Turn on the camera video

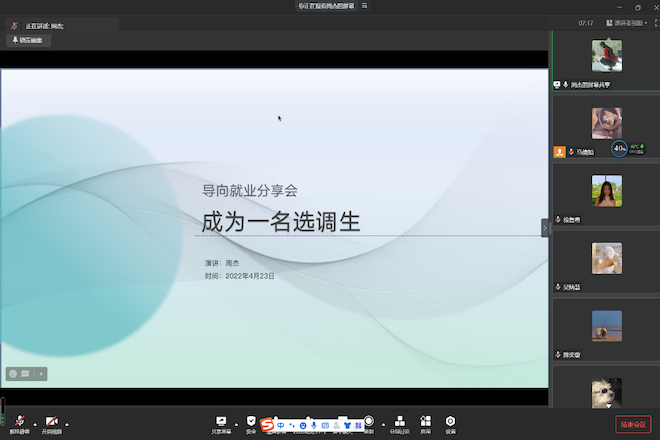[51, 423]
